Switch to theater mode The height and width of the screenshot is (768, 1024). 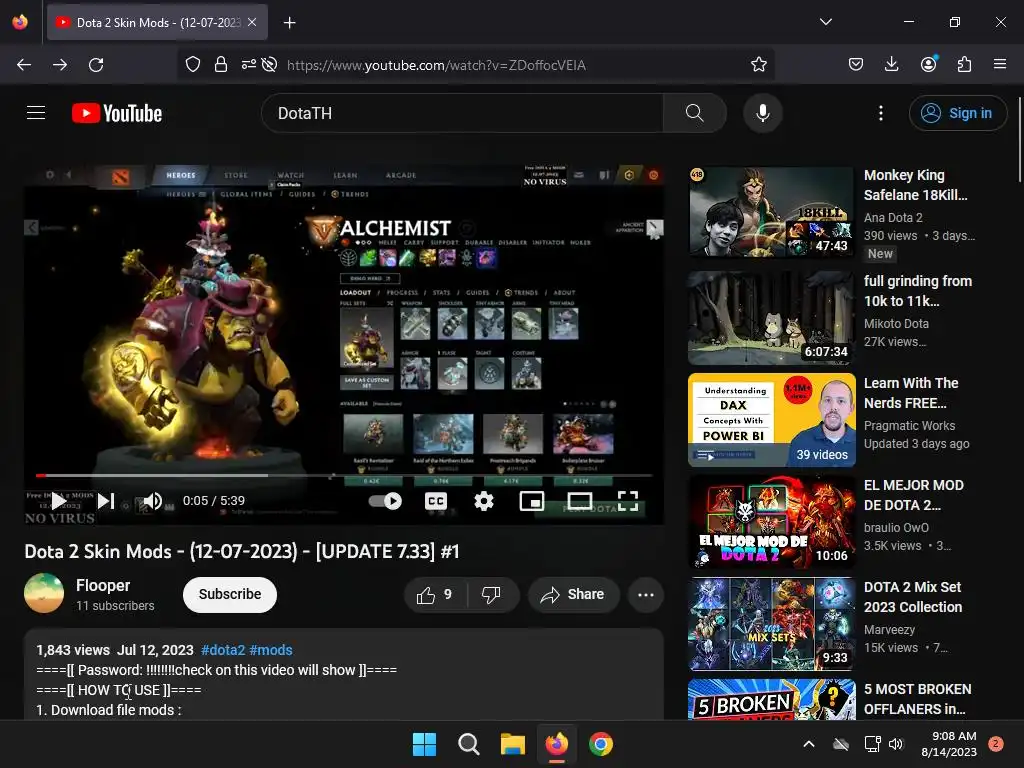580,501
